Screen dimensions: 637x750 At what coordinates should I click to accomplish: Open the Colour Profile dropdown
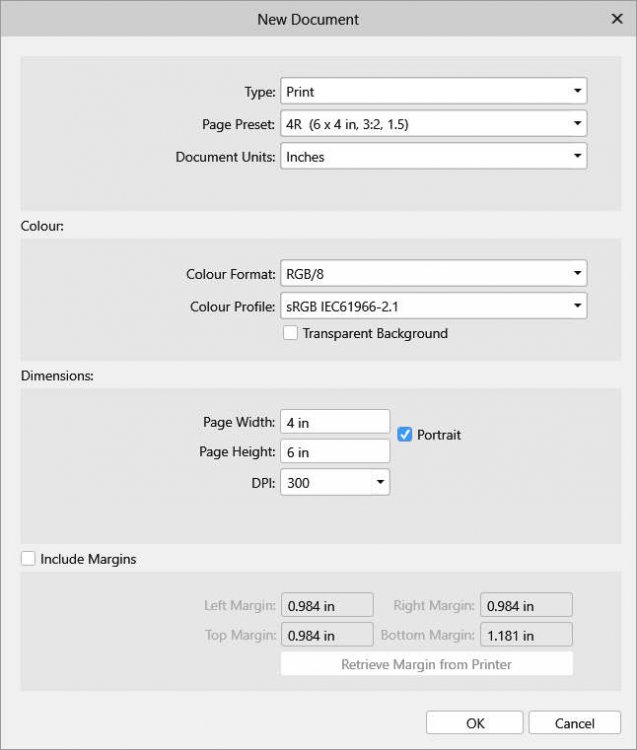click(x=433, y=306)
